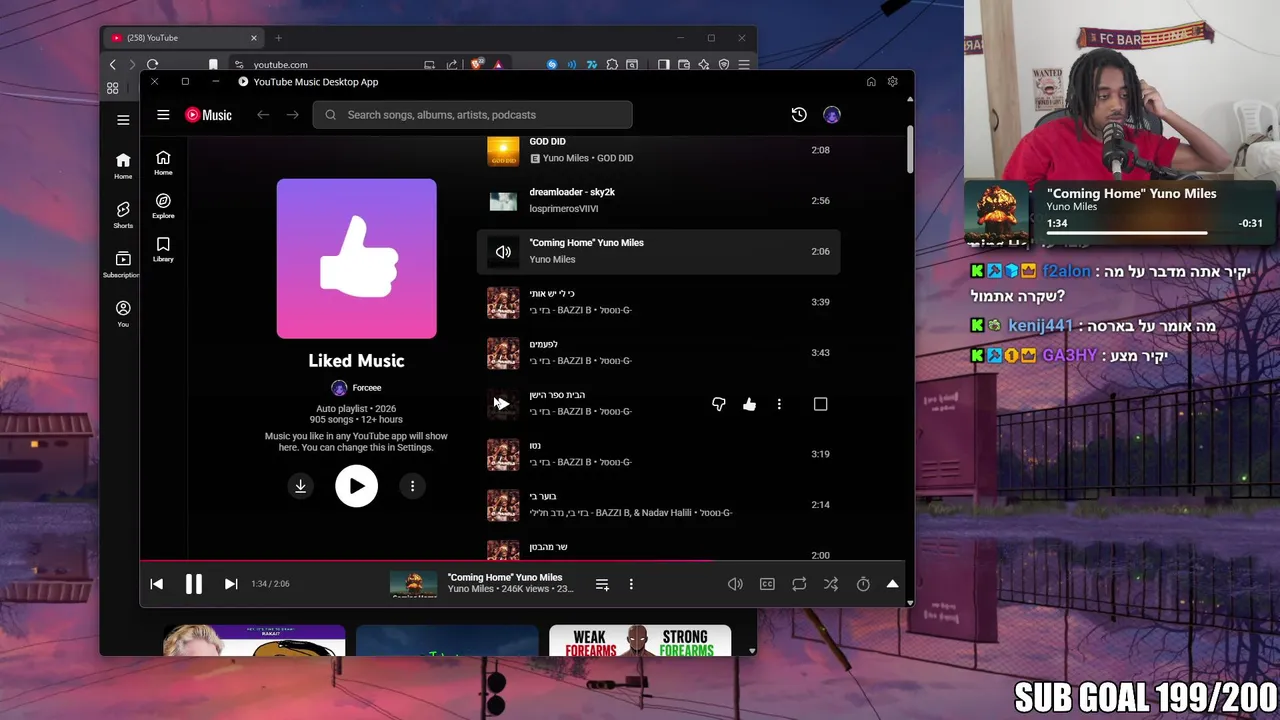Open Explore in YouTube Music sidebar

coord(163,206)
